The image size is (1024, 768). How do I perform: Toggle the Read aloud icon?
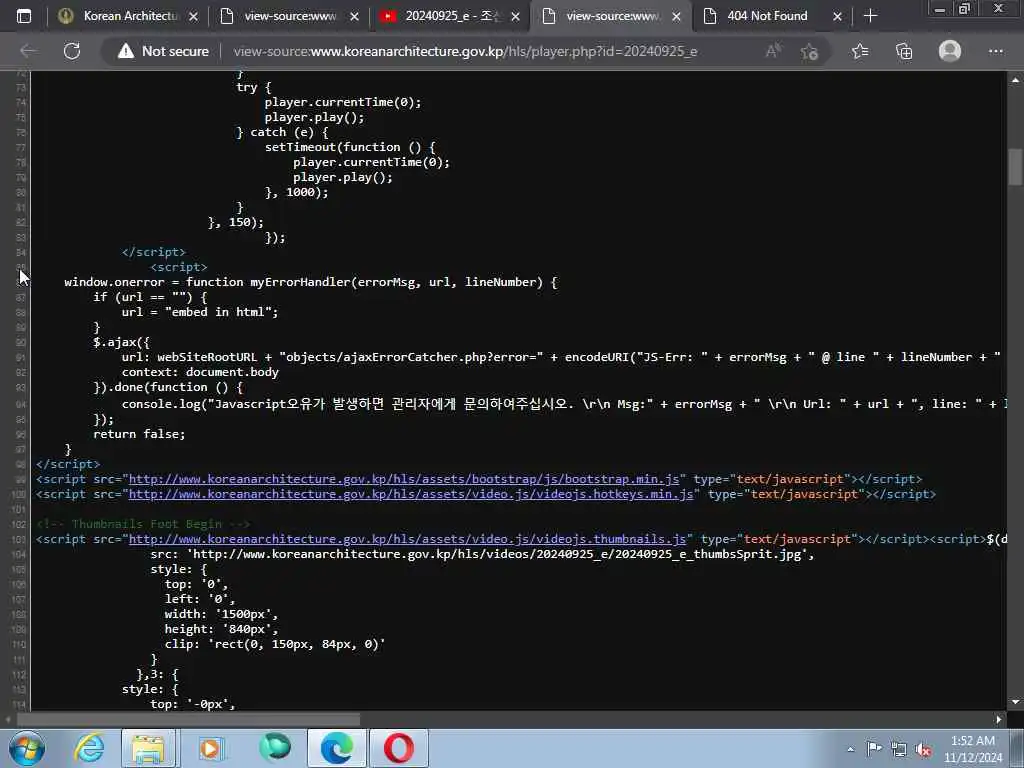coord(773,51)
